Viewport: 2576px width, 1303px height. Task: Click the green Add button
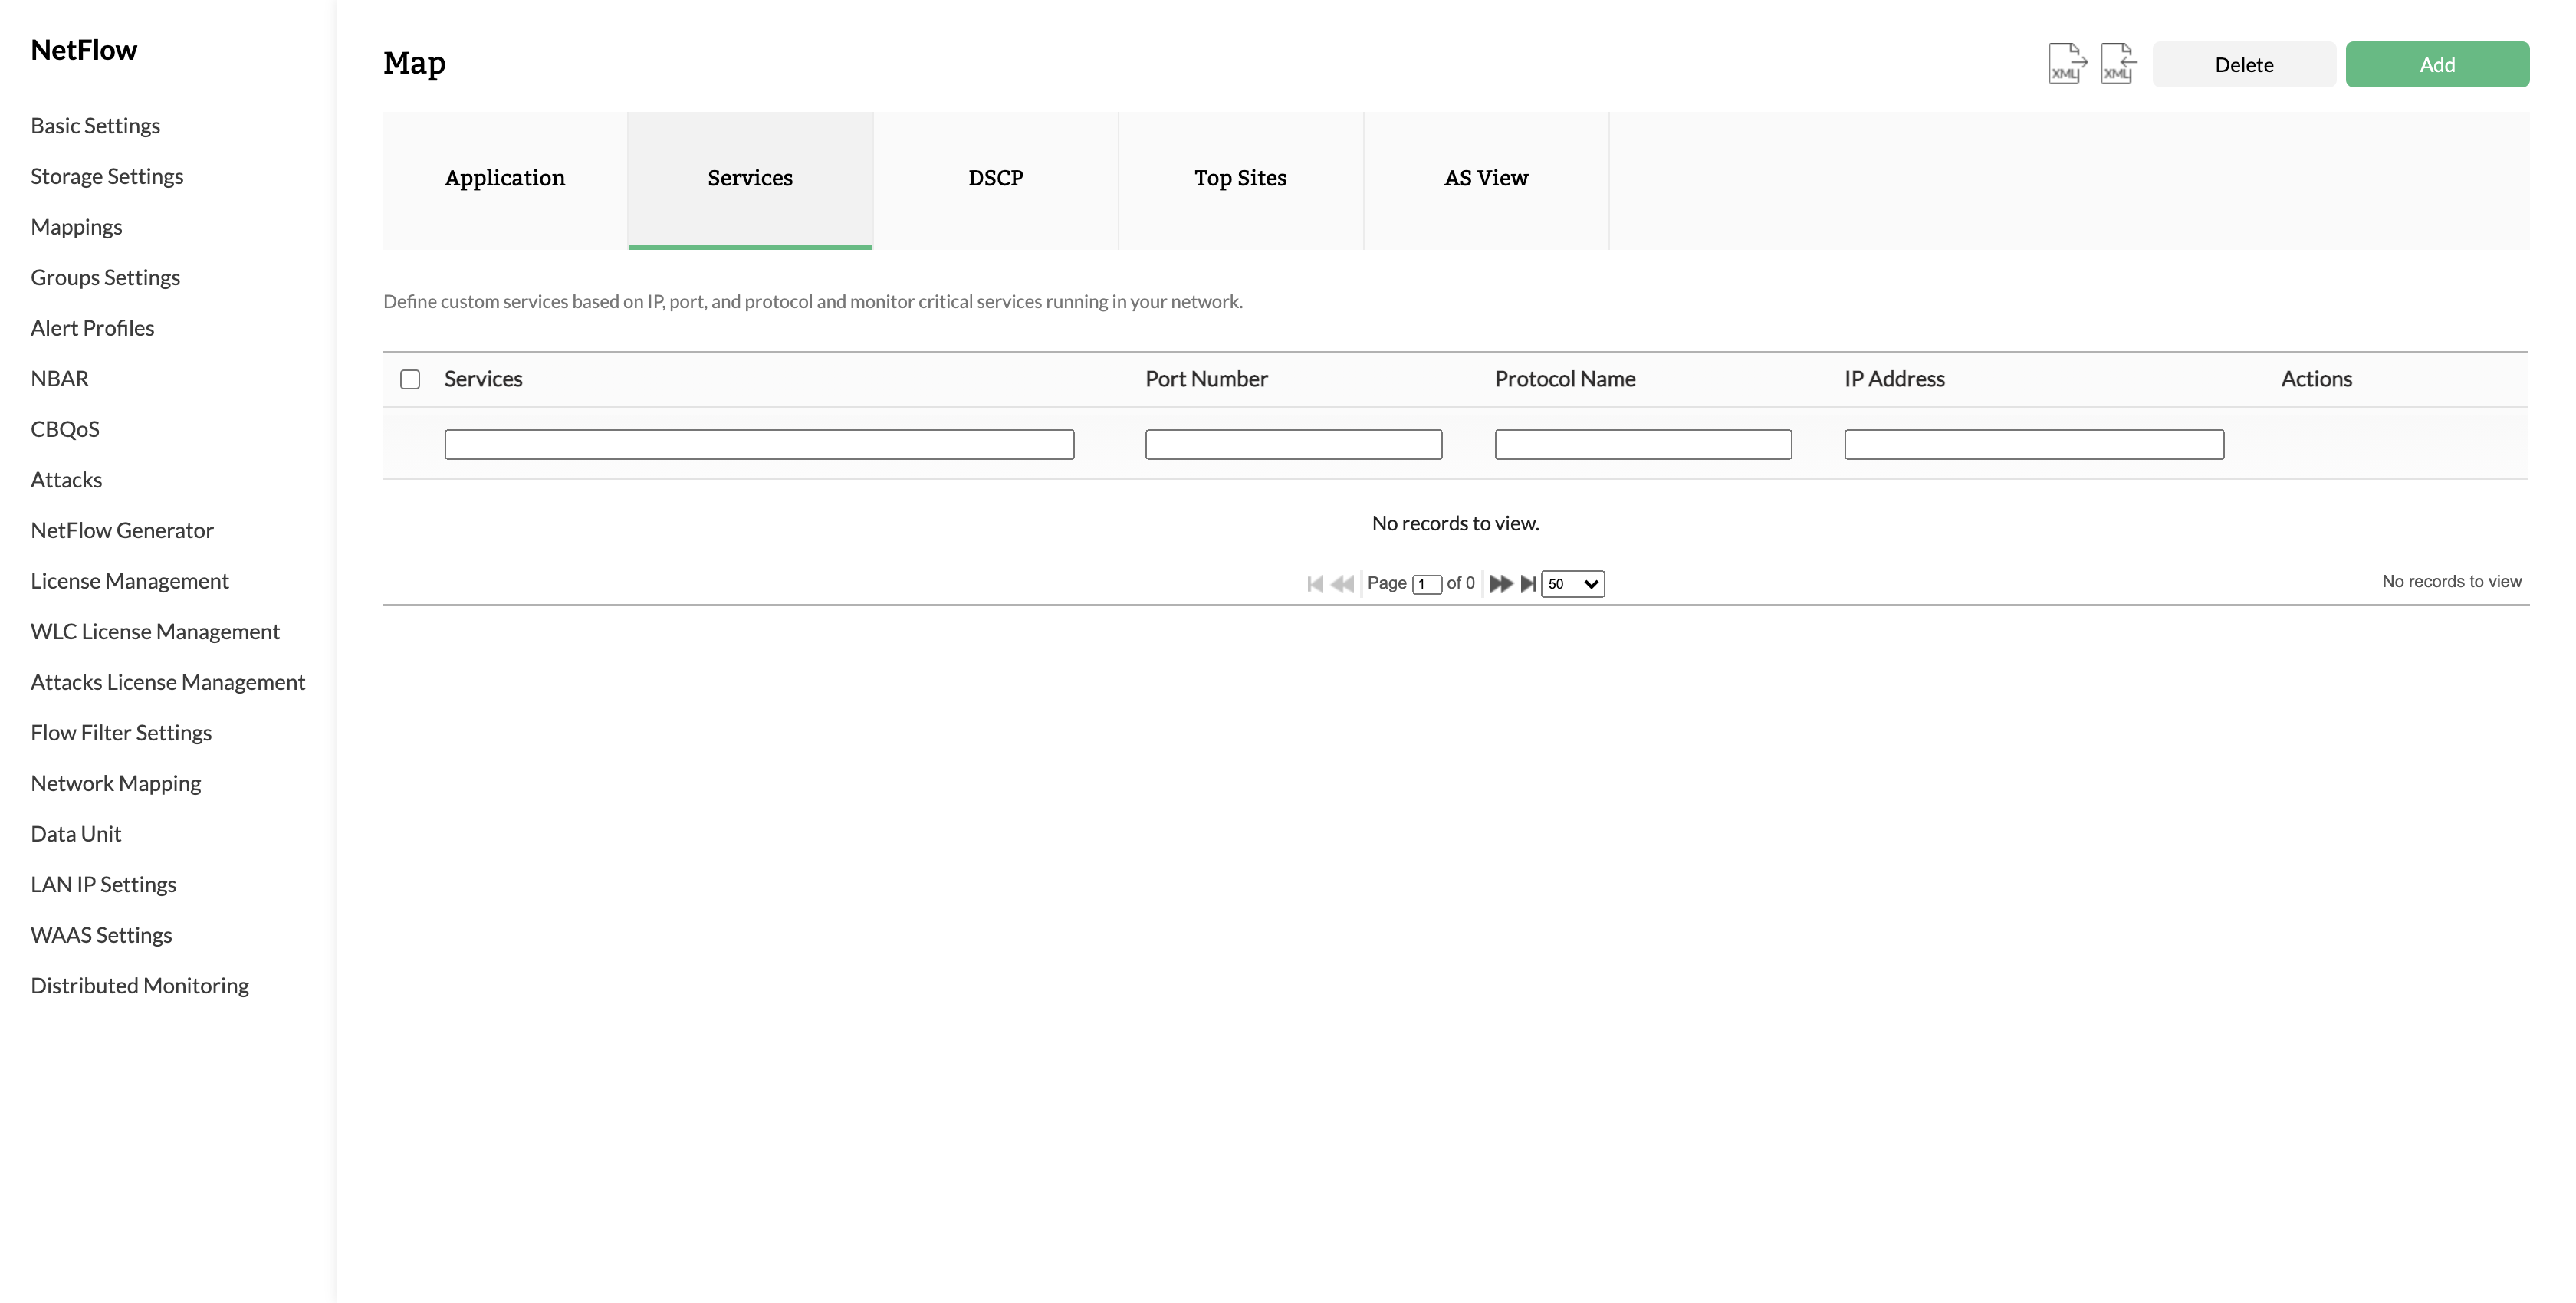pyautogui.click(x=2437, y=65)
